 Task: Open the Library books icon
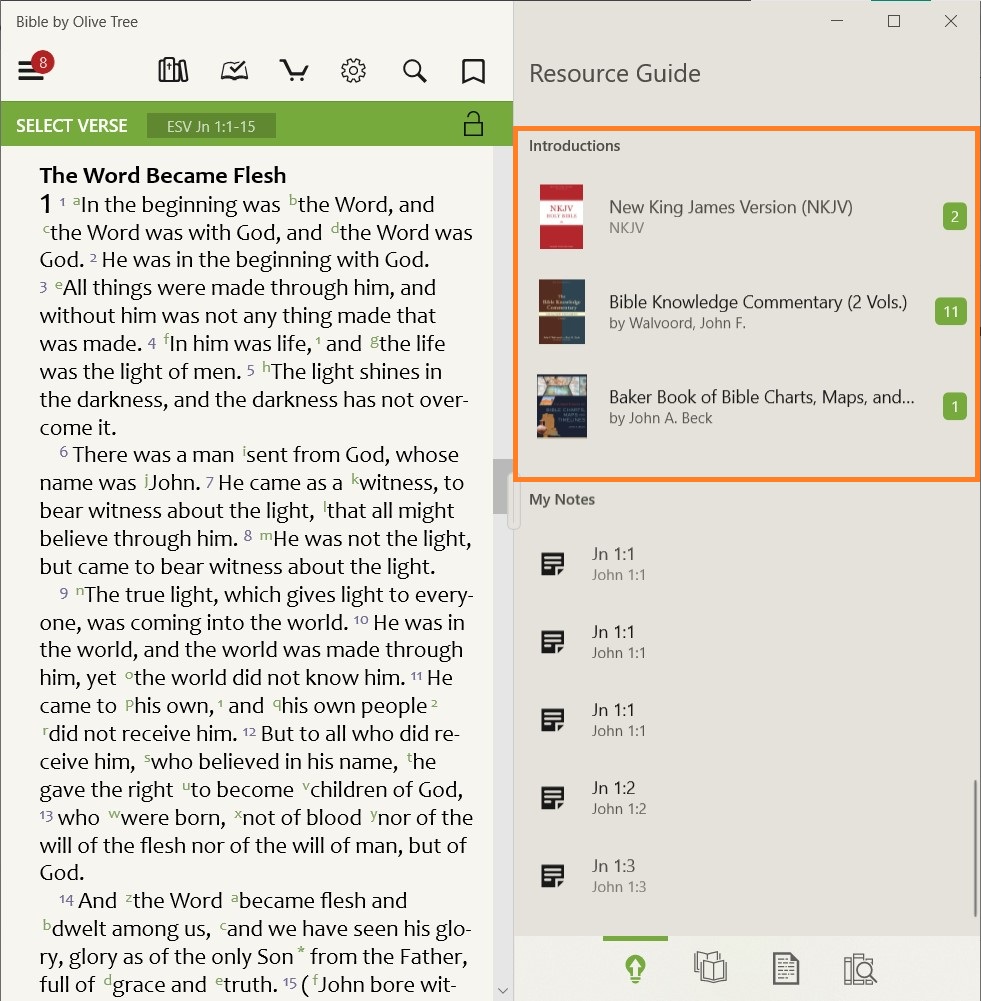click(x=173, y=70)
